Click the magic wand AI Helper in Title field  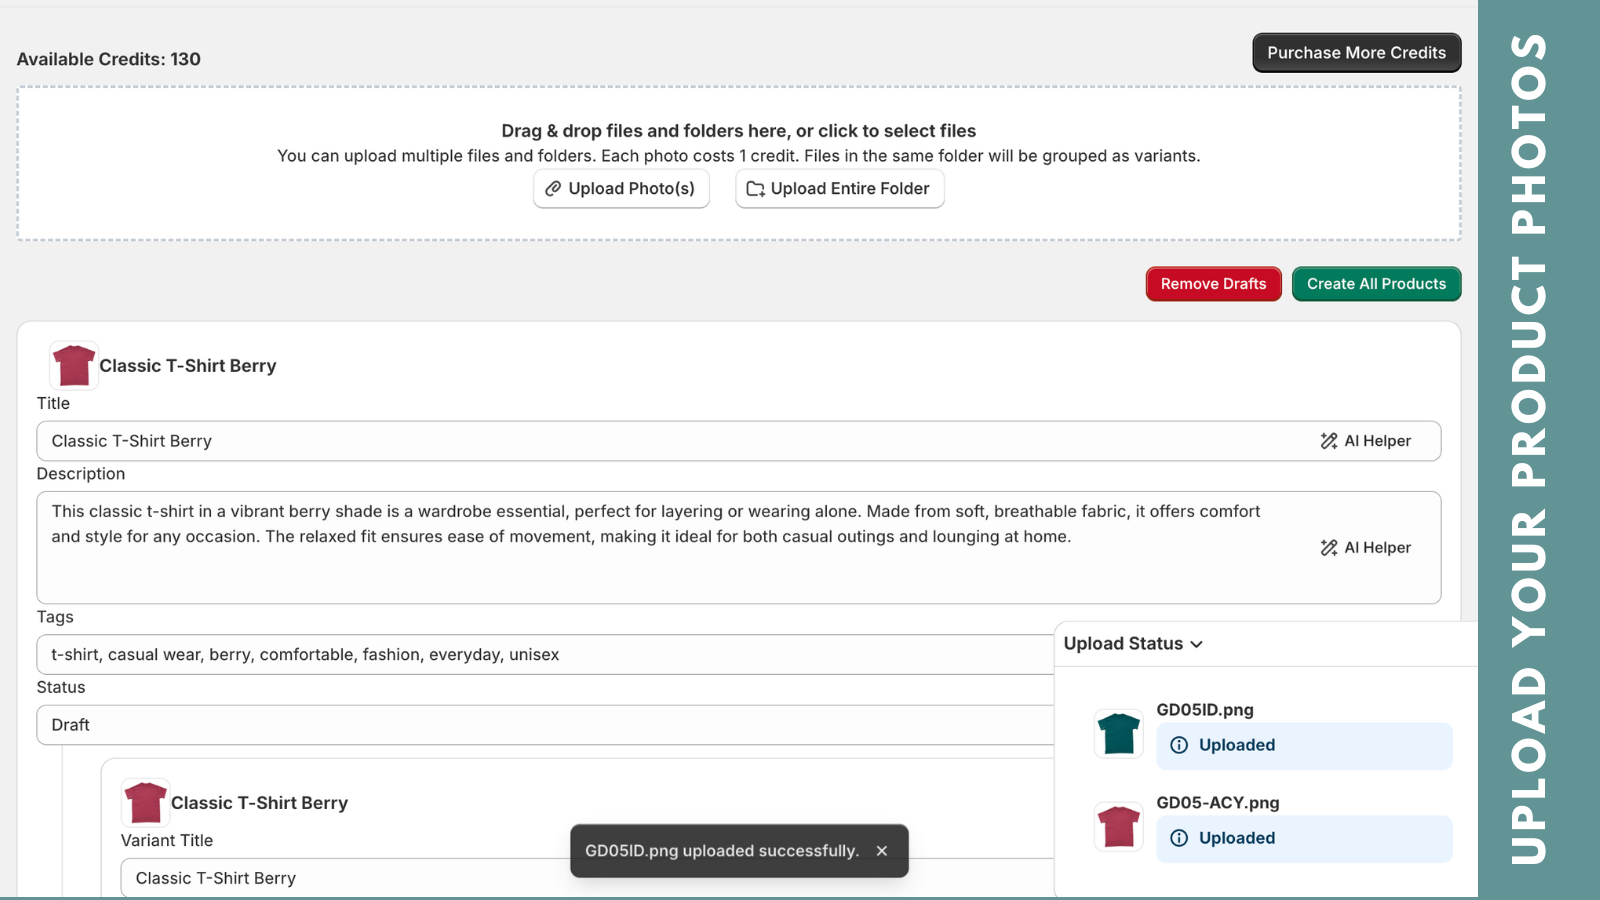1329,441
